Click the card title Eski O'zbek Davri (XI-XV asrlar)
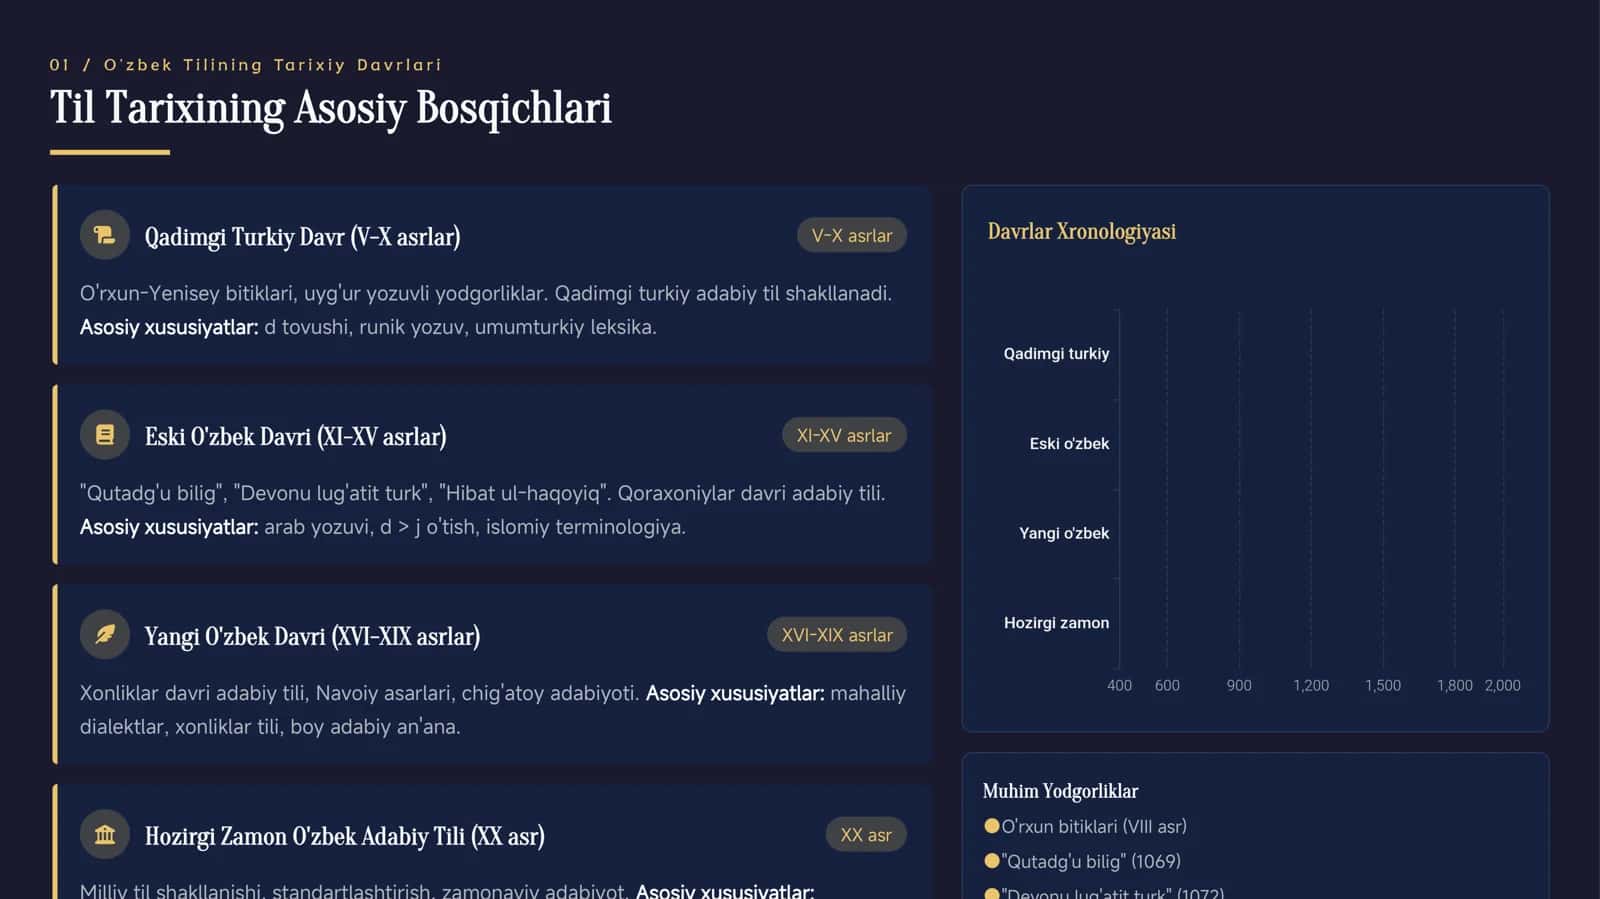The width and height of the screenshot is (1600, 899). pyautogui.click(x=296, y=437)
